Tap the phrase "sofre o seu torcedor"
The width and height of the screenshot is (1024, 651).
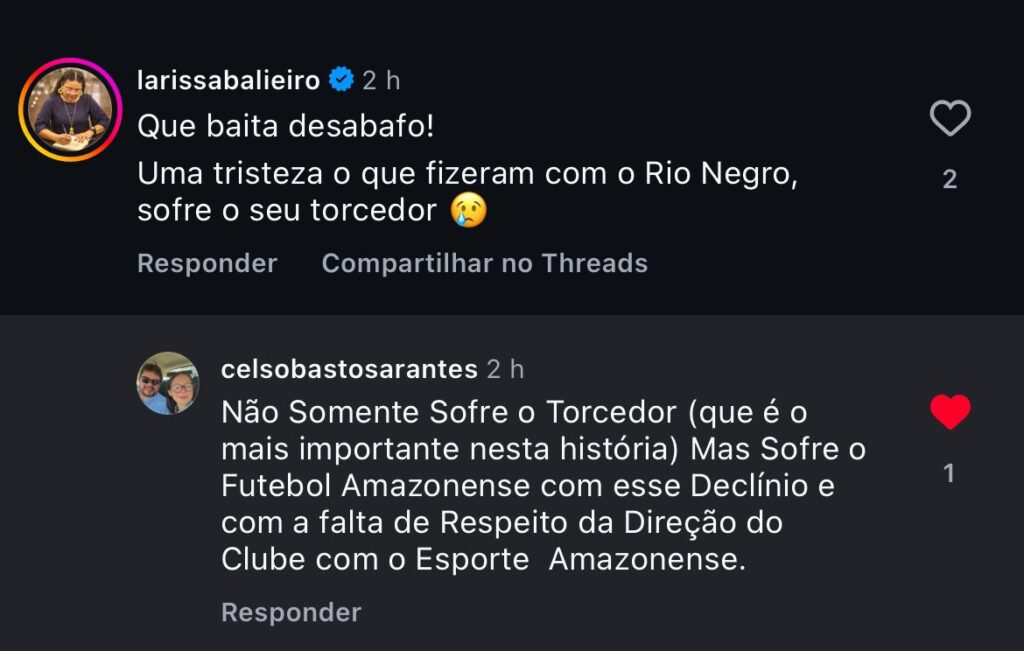pyautogui.click(x=287, y=211)
